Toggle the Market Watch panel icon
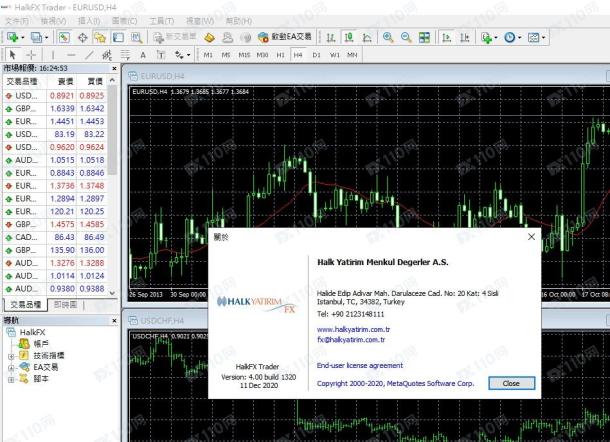This screenshot has width=610, height=442. pos(64,37)
